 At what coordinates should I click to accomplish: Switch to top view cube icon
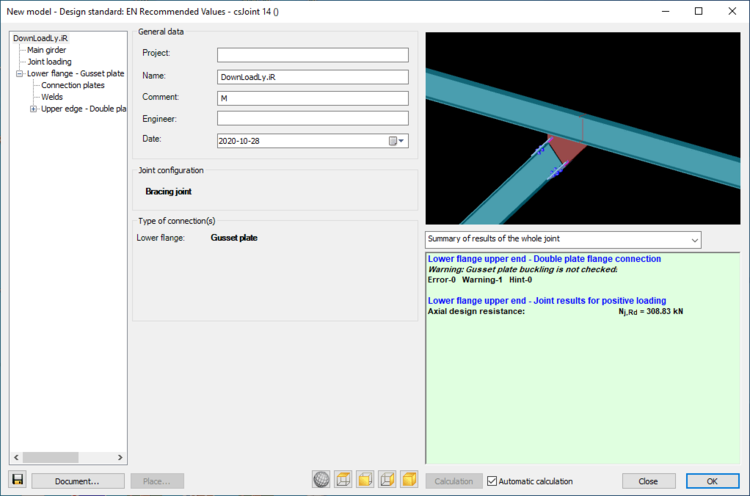click(343, 481)
